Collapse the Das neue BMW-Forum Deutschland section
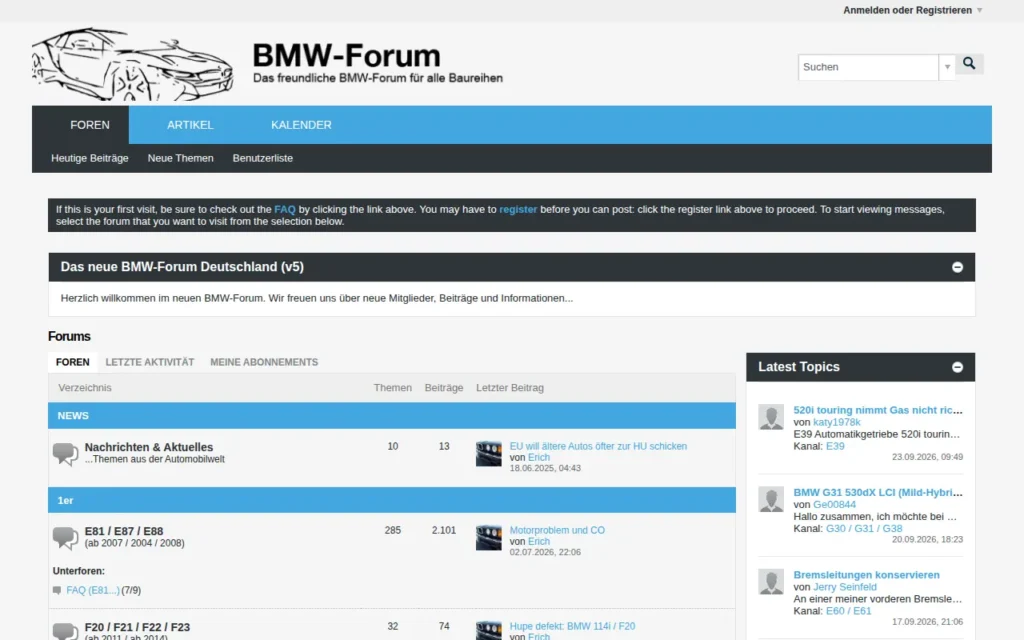This screenshot has height=640, width=1024. tap(957, 267)
